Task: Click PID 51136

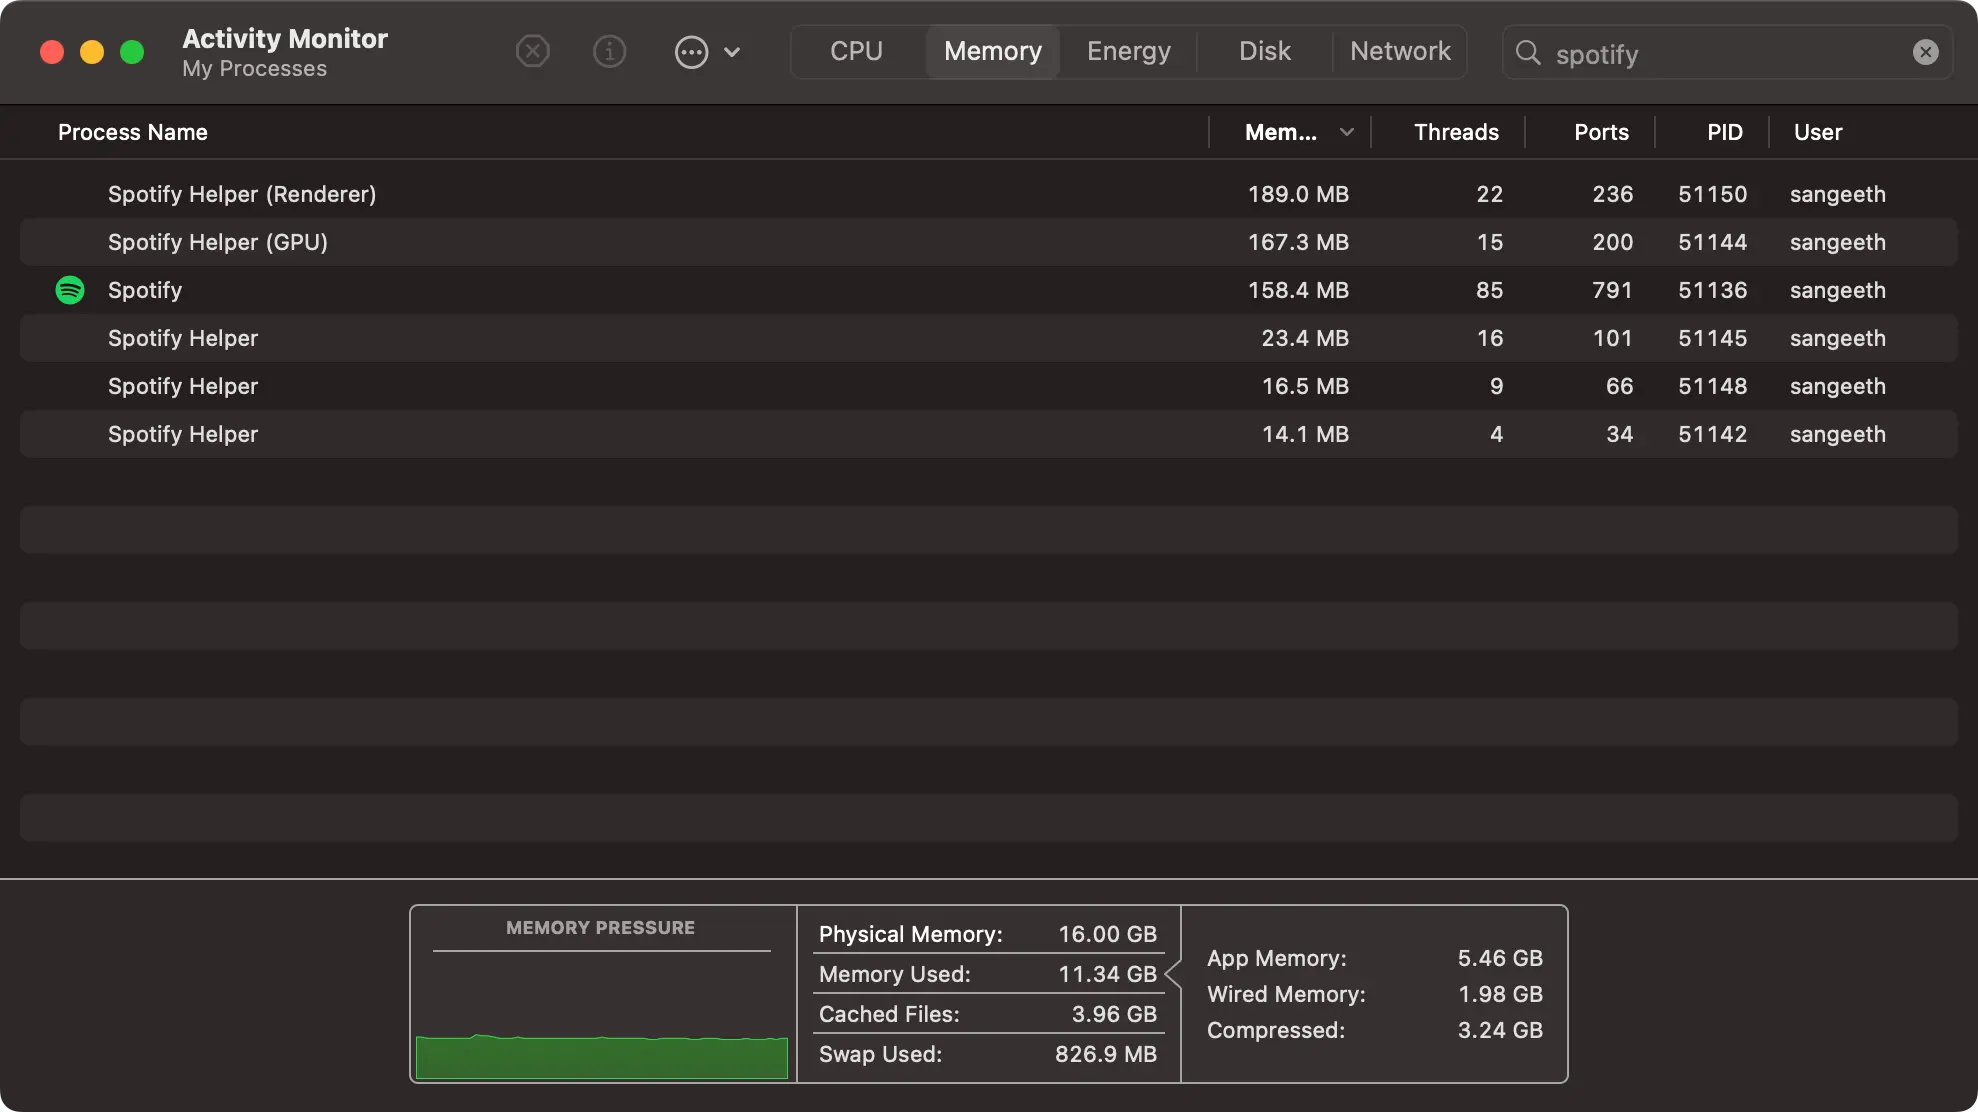Action: click(1712, 290)
